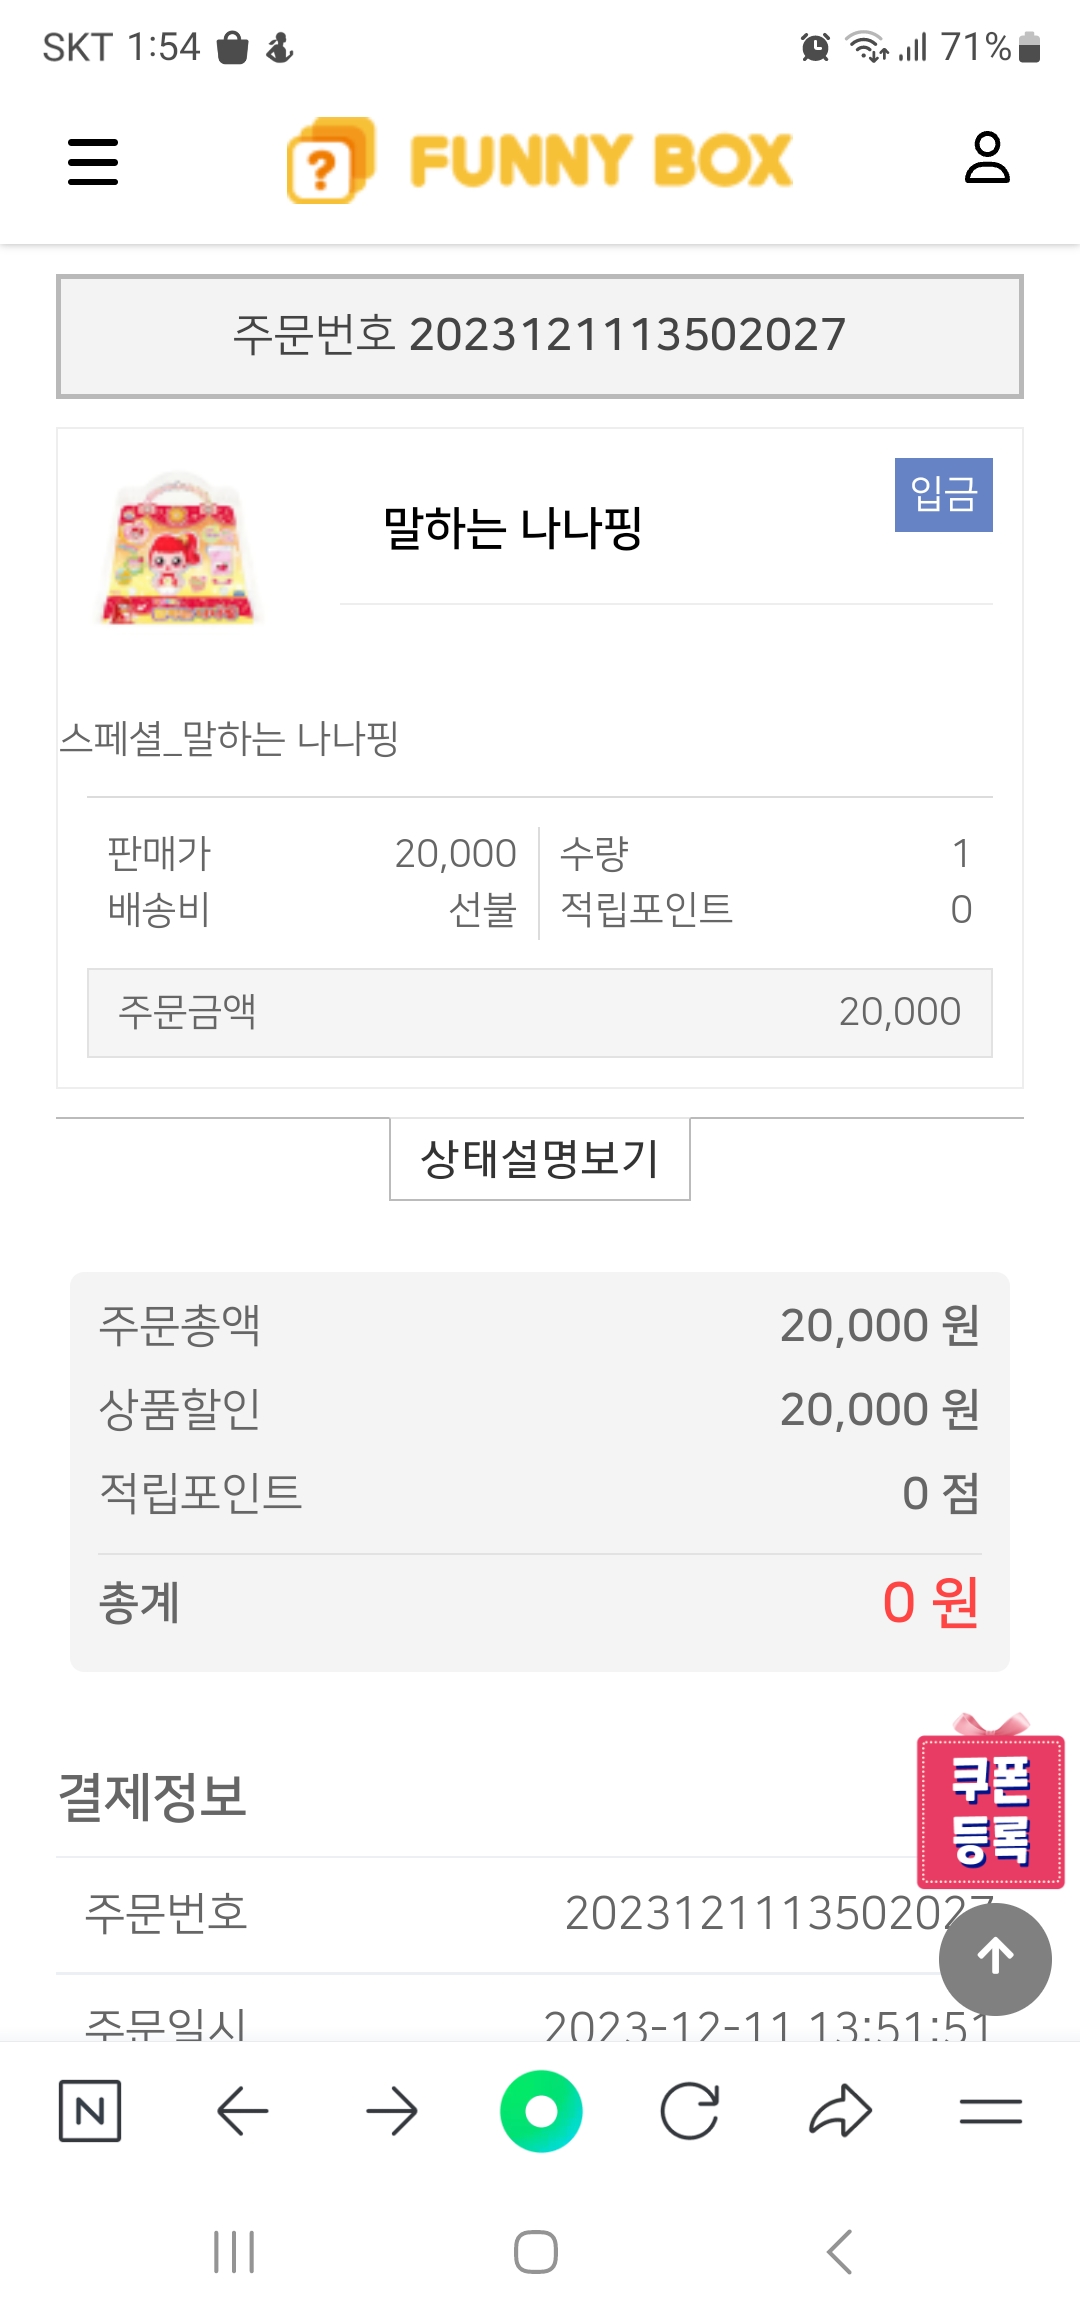Viewport: 1080px width, 2316px height.
Task: Tap the coupon registration (쿠폰등록) badge
Action: [x=990, y=1809]
